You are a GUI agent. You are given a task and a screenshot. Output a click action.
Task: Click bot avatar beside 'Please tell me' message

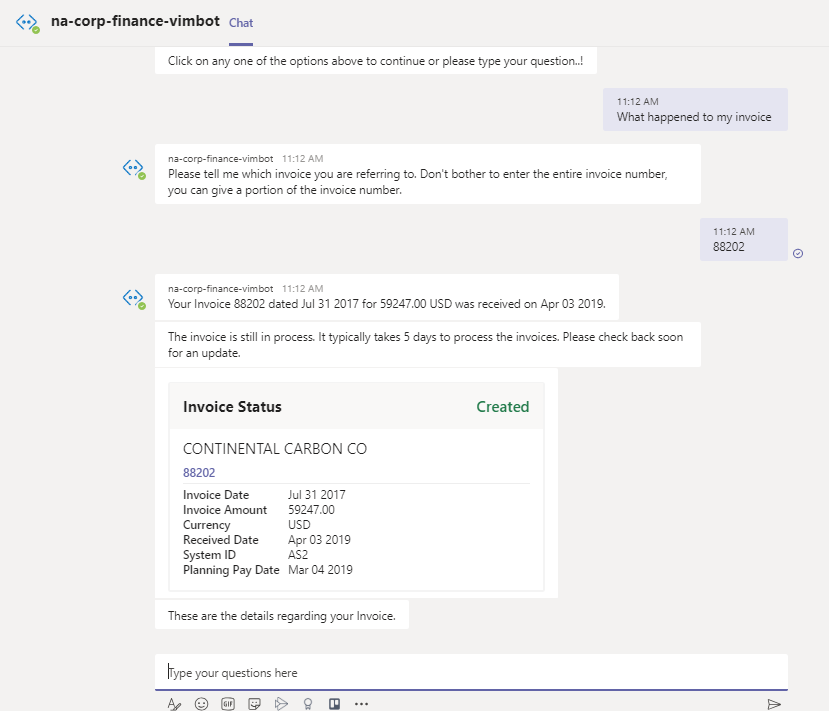pyautogui.click(x=133, y=168)
